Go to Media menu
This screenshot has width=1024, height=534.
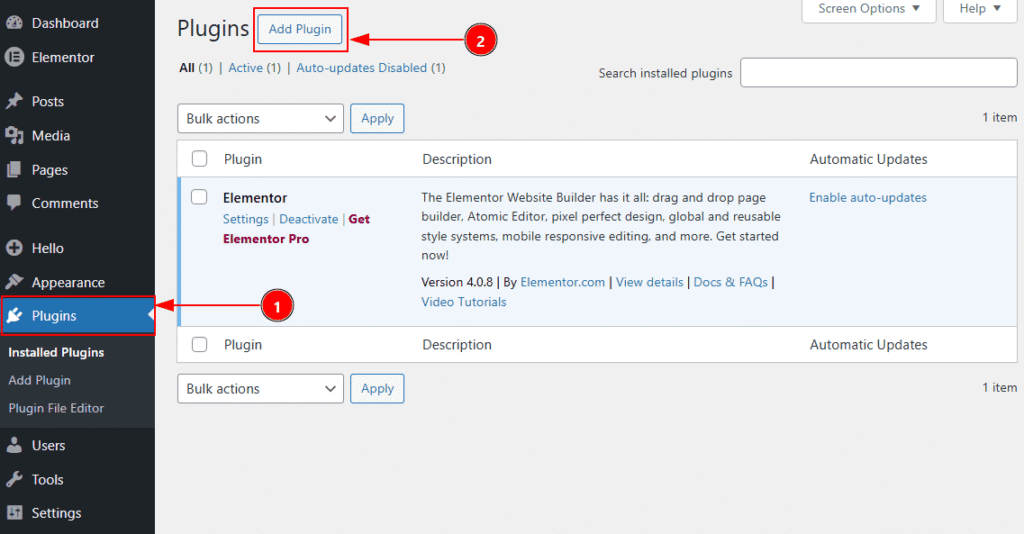[51, 135]
